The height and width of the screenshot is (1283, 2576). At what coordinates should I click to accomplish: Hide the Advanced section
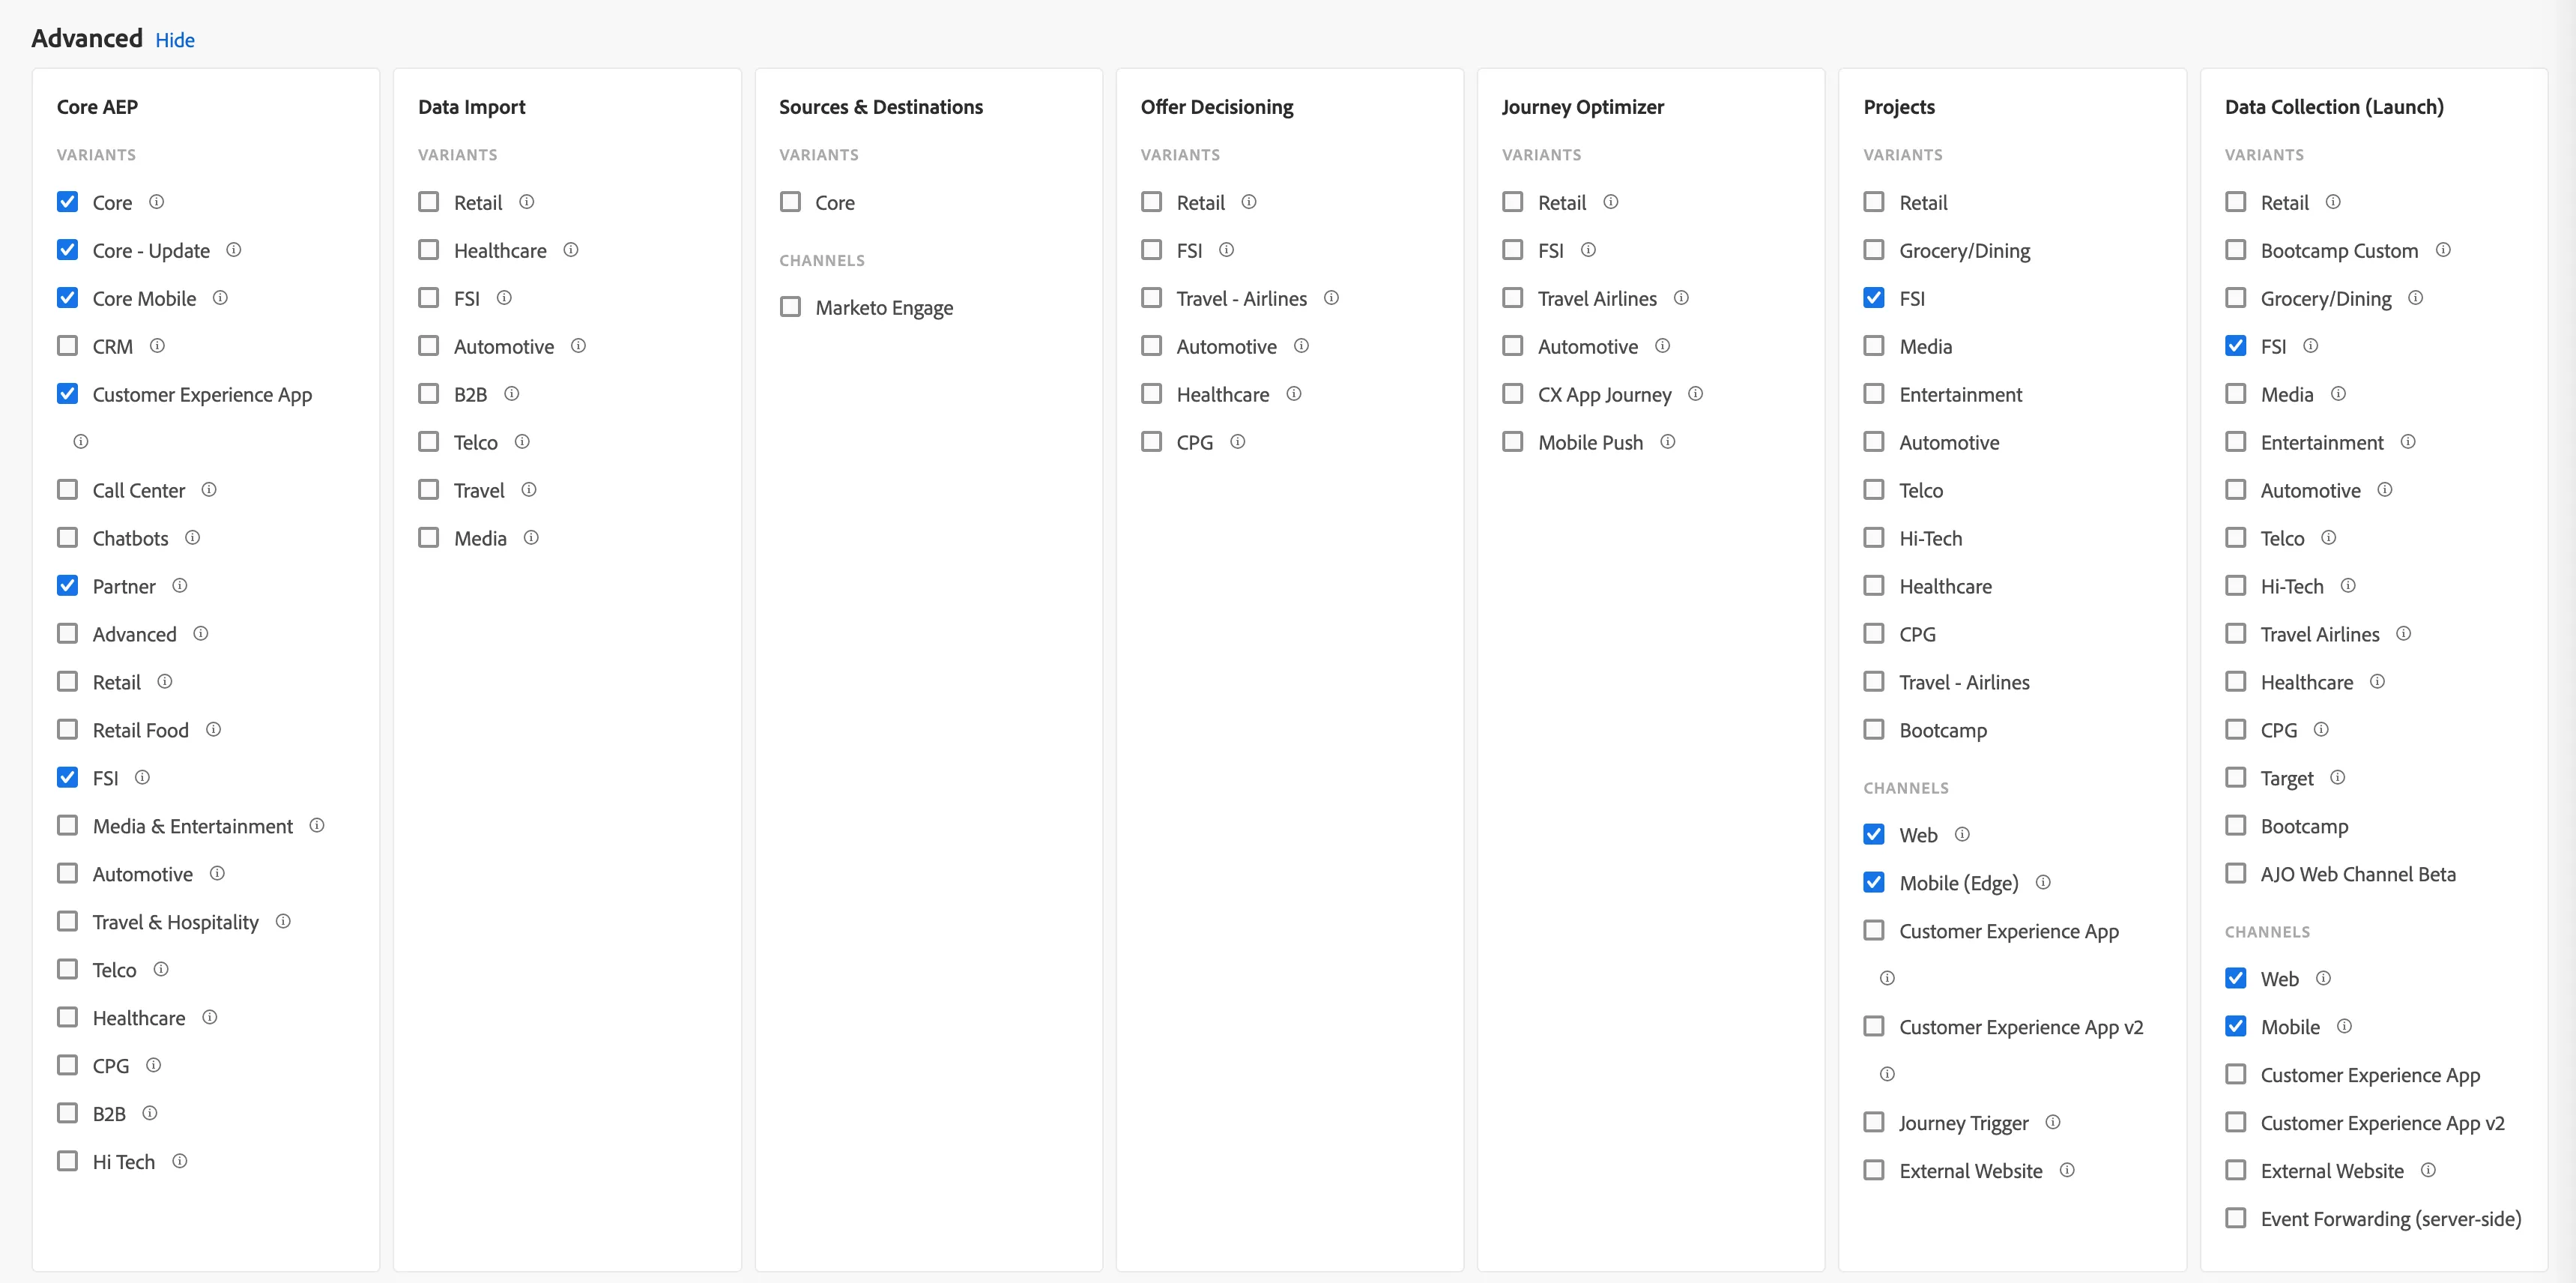175,40
